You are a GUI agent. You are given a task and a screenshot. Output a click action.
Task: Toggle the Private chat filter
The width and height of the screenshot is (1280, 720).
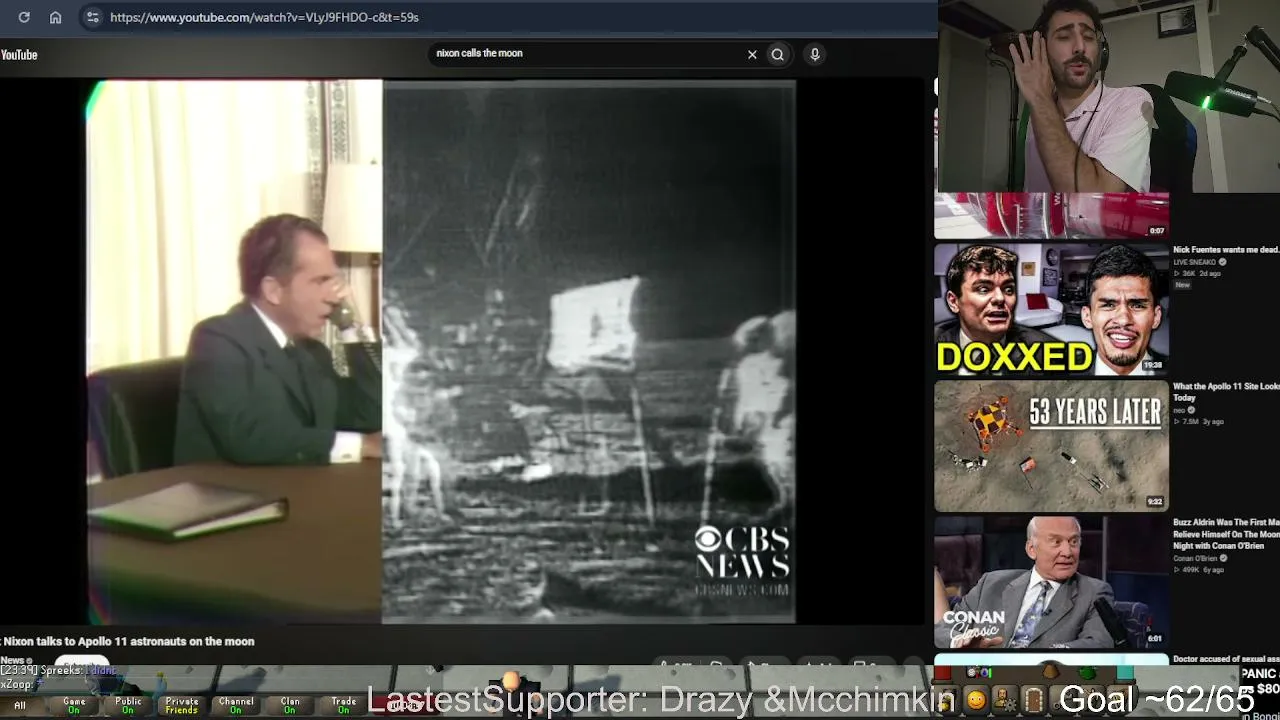click(x=182, y=706)
